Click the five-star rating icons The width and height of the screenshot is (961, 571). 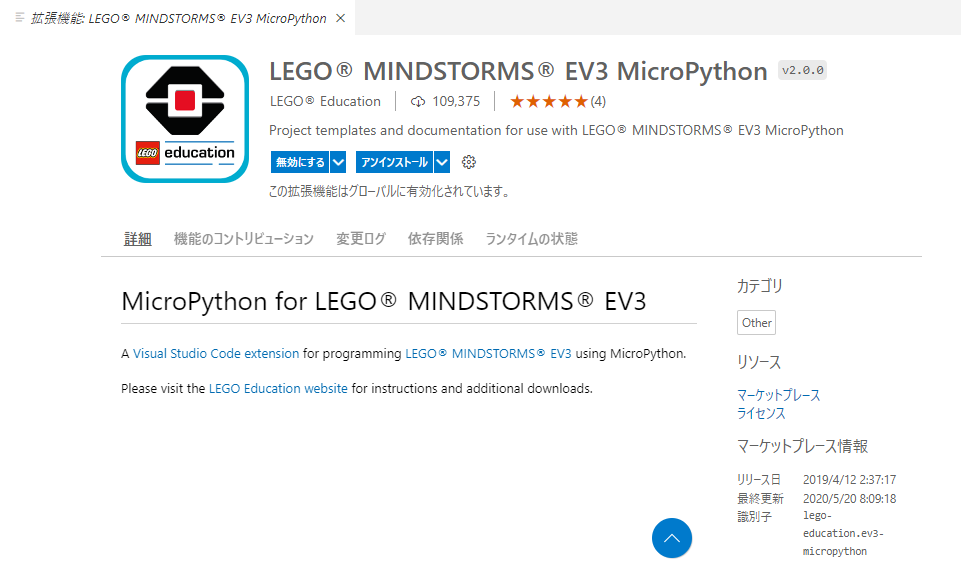click(x=549, y=102)
